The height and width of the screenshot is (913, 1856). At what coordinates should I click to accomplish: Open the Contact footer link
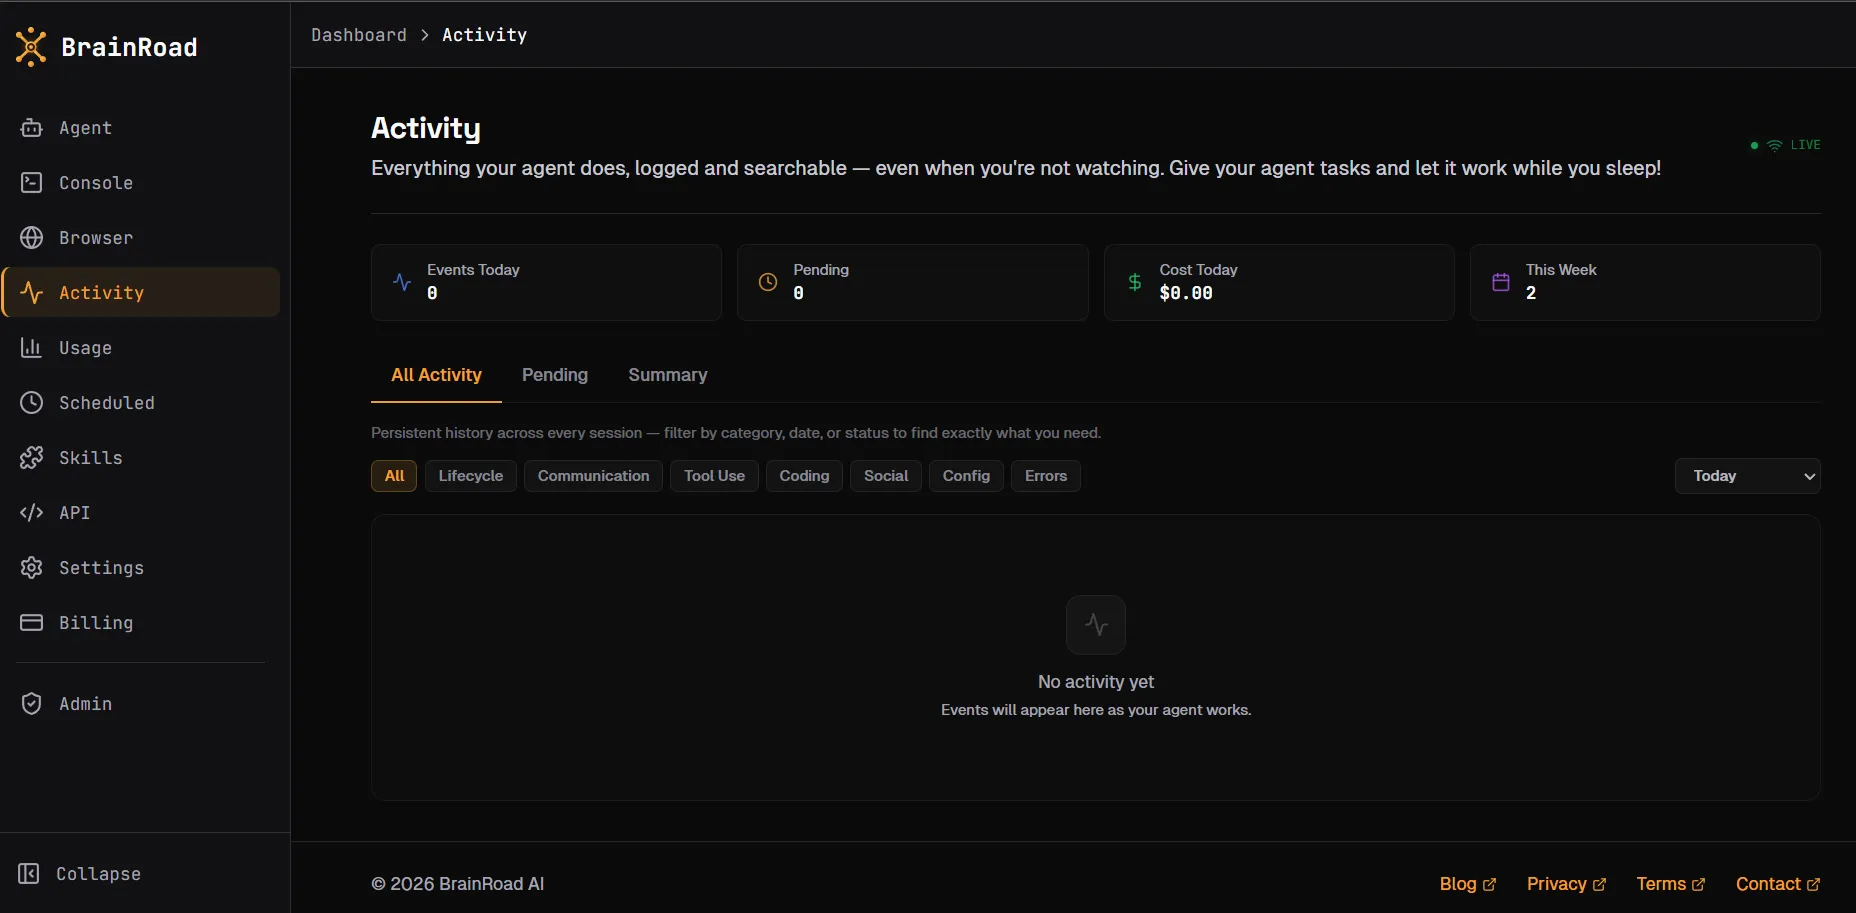tap(1778, 884)
